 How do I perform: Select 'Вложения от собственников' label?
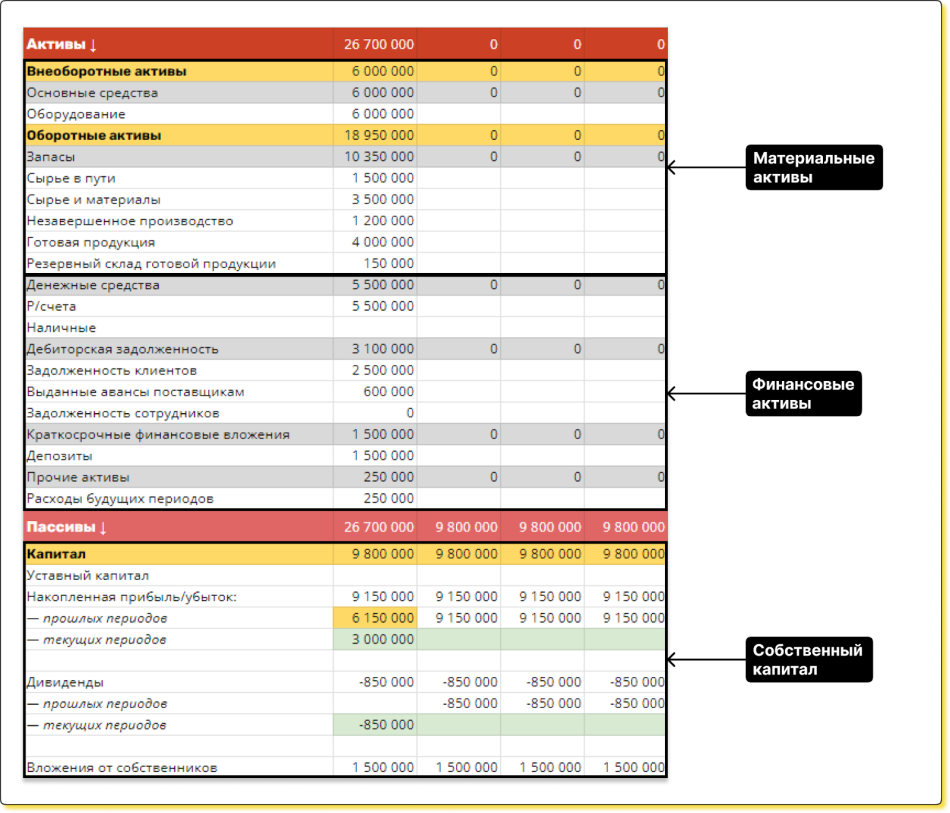coord(122,768)
